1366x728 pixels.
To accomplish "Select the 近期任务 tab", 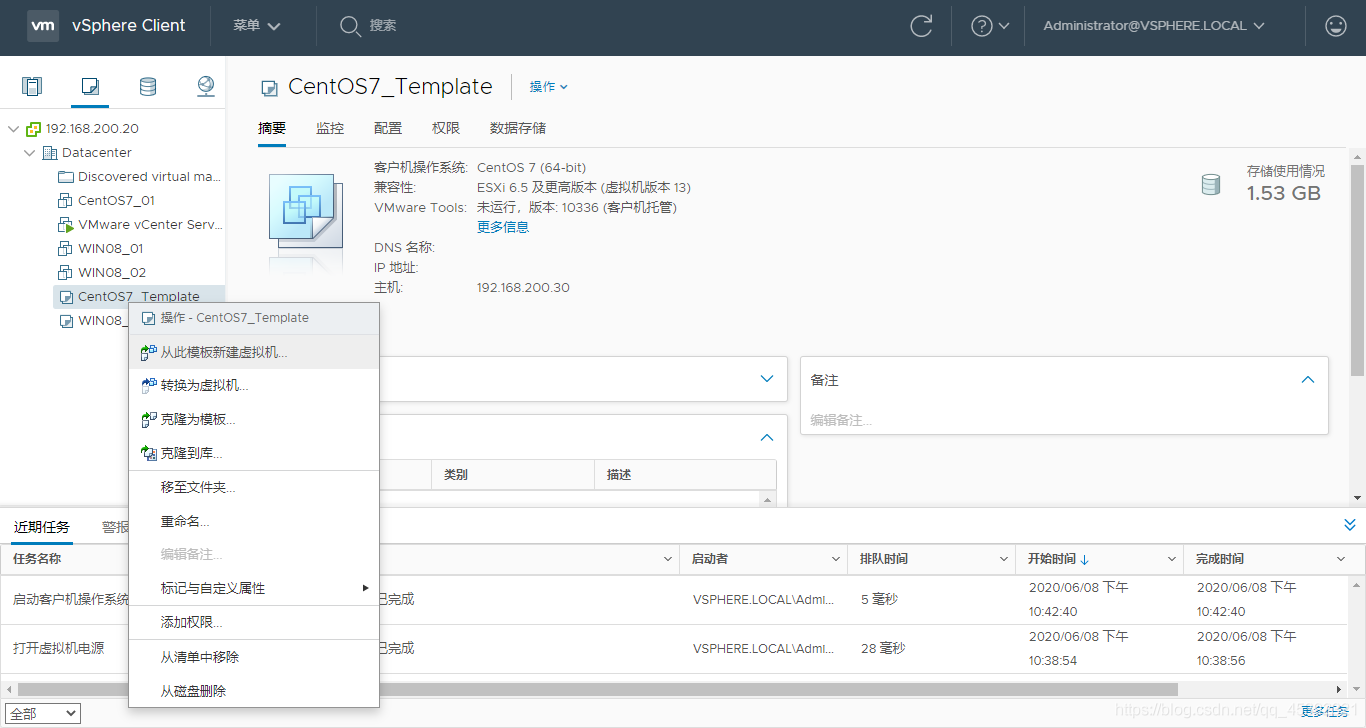I will point(42,527).
